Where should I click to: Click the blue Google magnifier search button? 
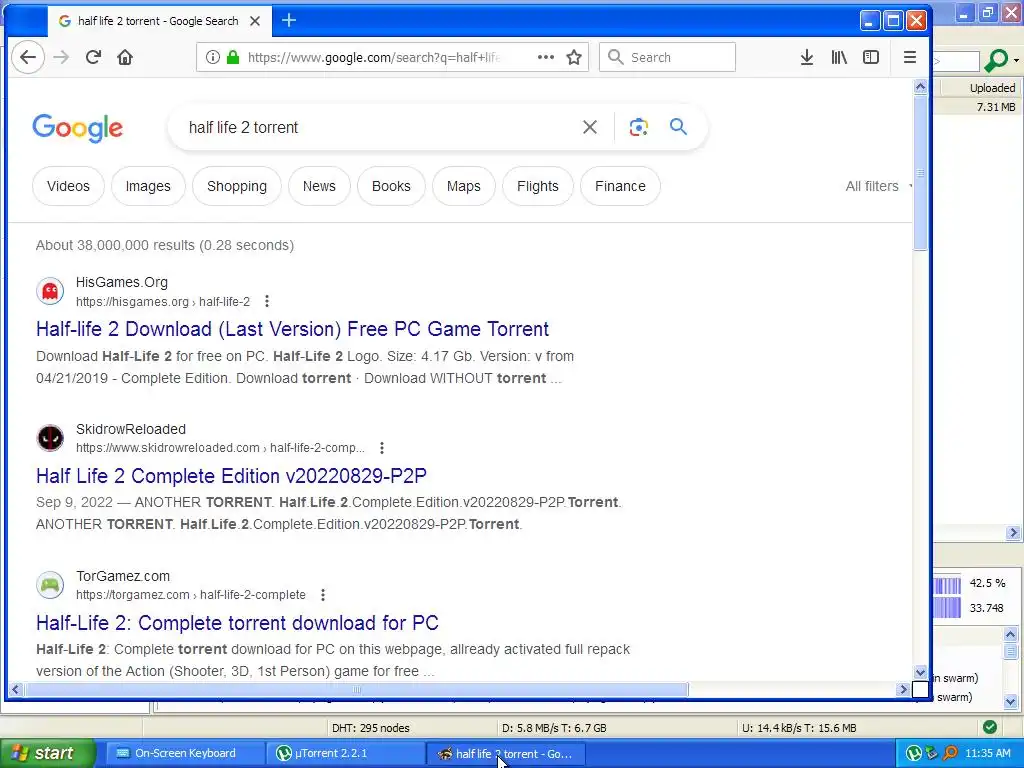tap(679, 127)
